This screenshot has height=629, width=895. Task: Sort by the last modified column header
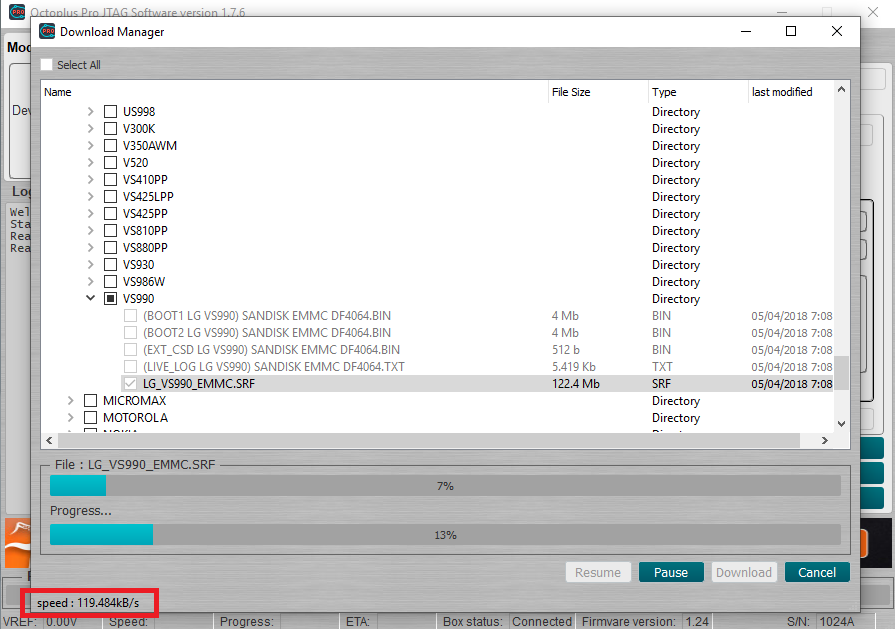click(791, 92)
